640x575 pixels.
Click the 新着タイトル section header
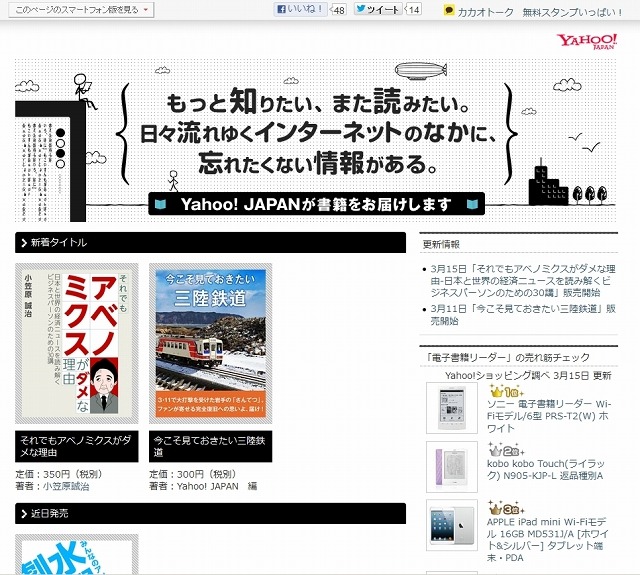pyautogui.click(x=210, y=242)
